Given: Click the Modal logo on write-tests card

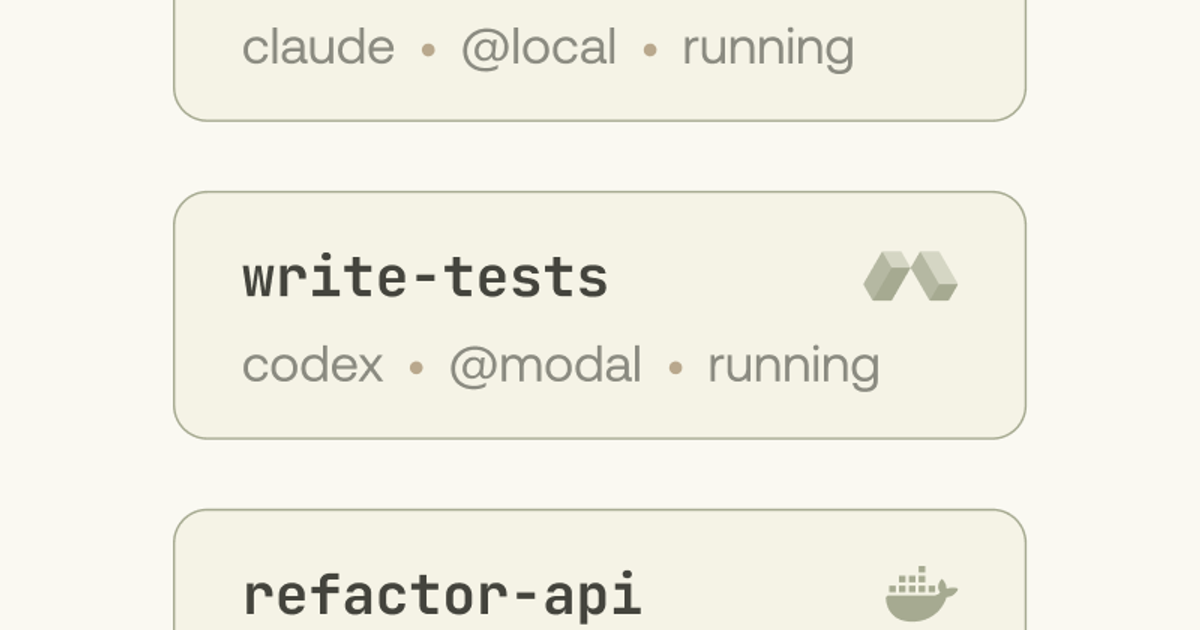Looking at the screenshot, I should 910,276.
